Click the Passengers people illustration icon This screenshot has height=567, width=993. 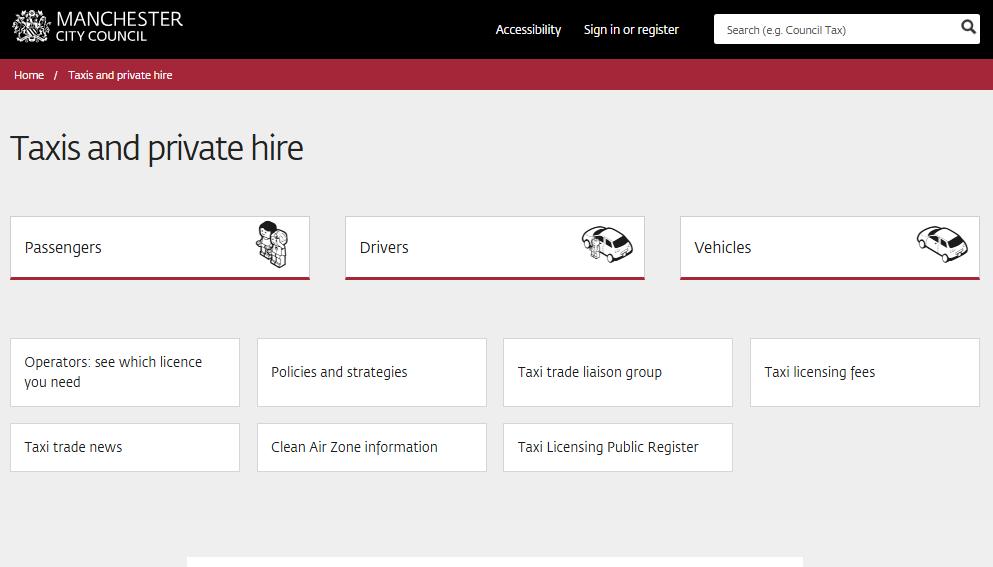tap(272, 245)
